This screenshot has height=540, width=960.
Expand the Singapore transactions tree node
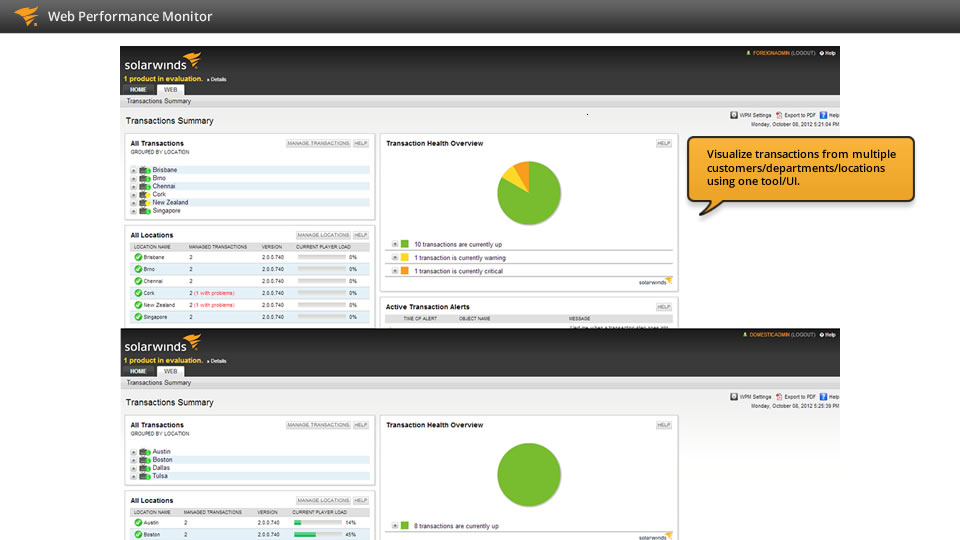[133, 211]
